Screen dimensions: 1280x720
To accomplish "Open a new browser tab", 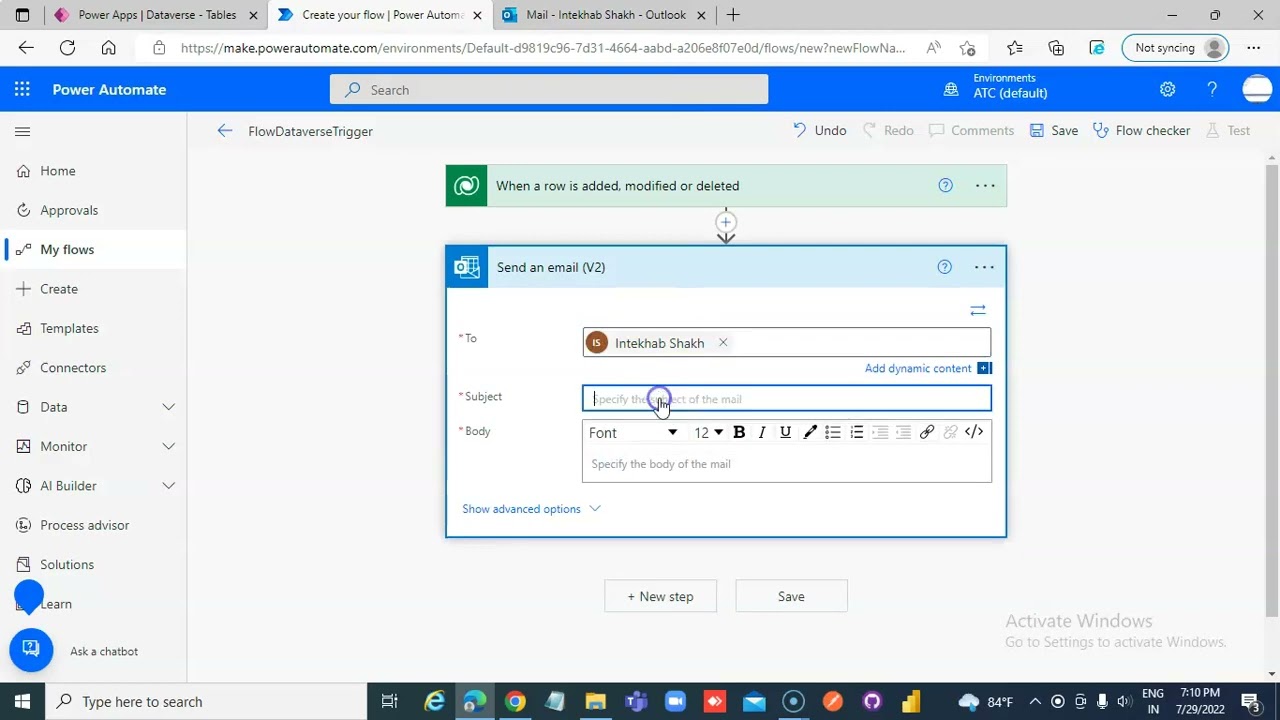I will [733, 15].
